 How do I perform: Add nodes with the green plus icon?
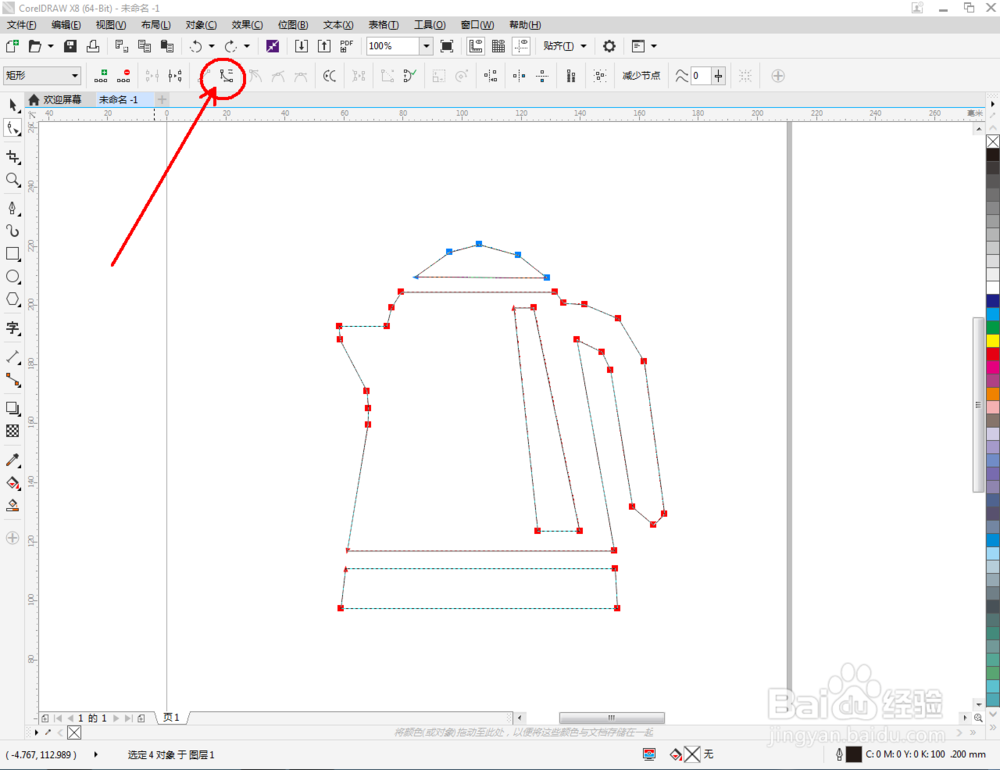(x=101, y=76)
